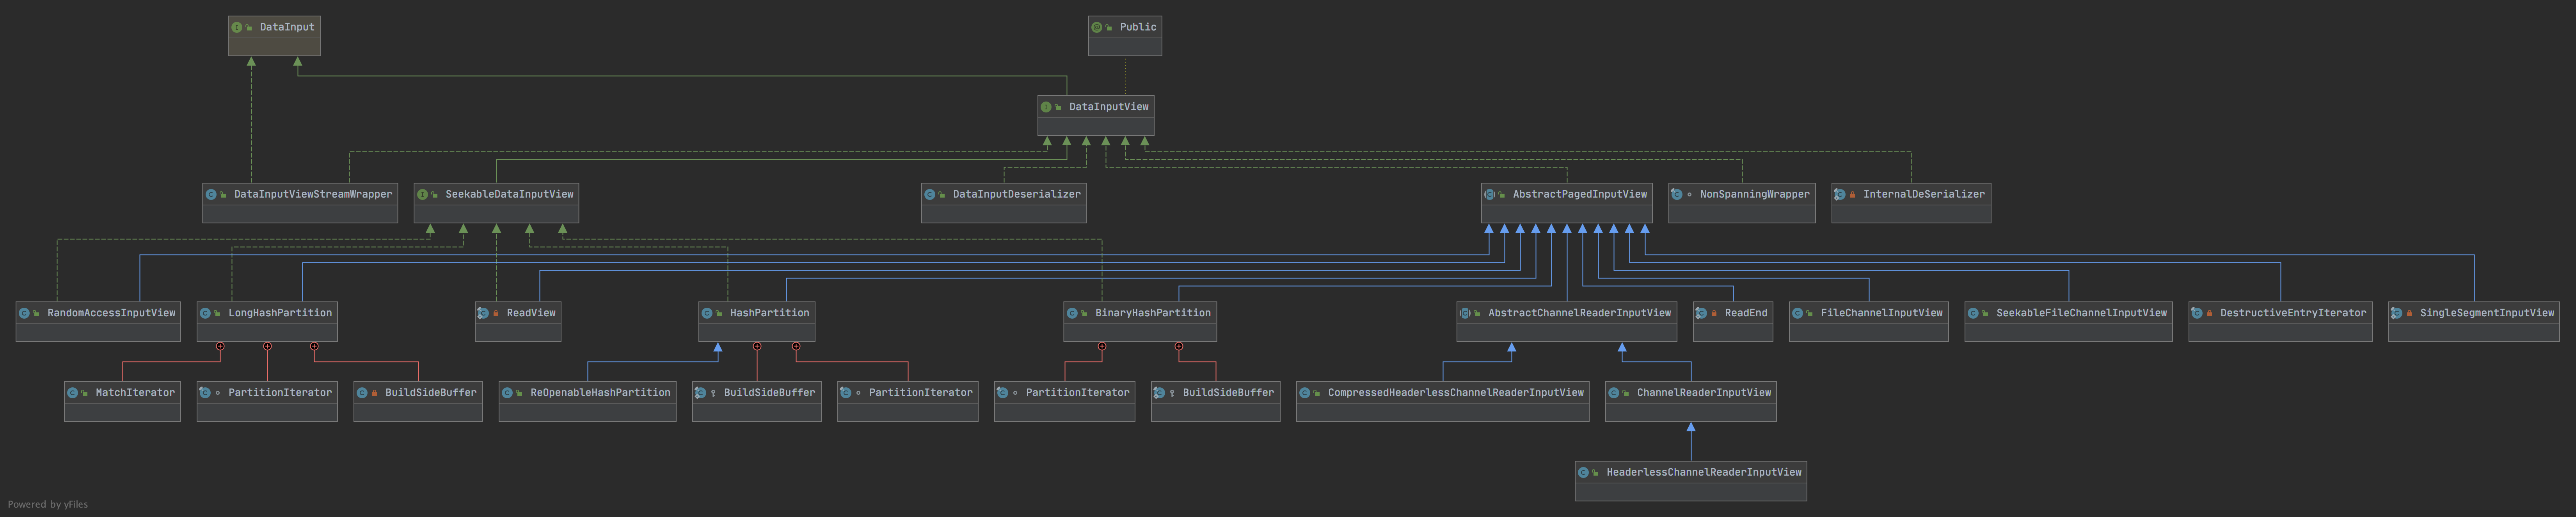Screen dimensions: 2576x517
Task: Select the CompressedHeaderlessChannelReaderInputView node
Action: (1443, 401)
